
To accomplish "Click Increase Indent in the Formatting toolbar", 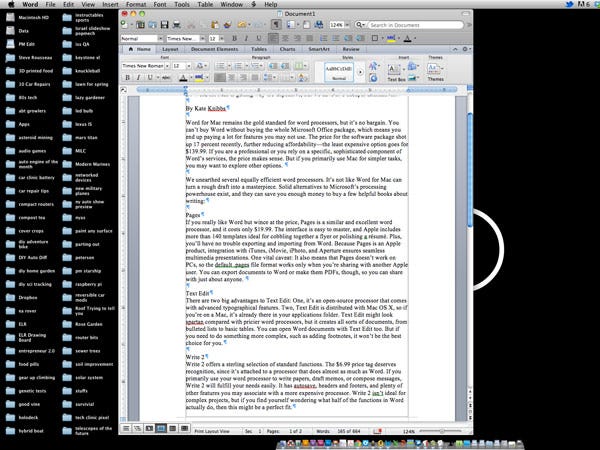I will point(360,38).
